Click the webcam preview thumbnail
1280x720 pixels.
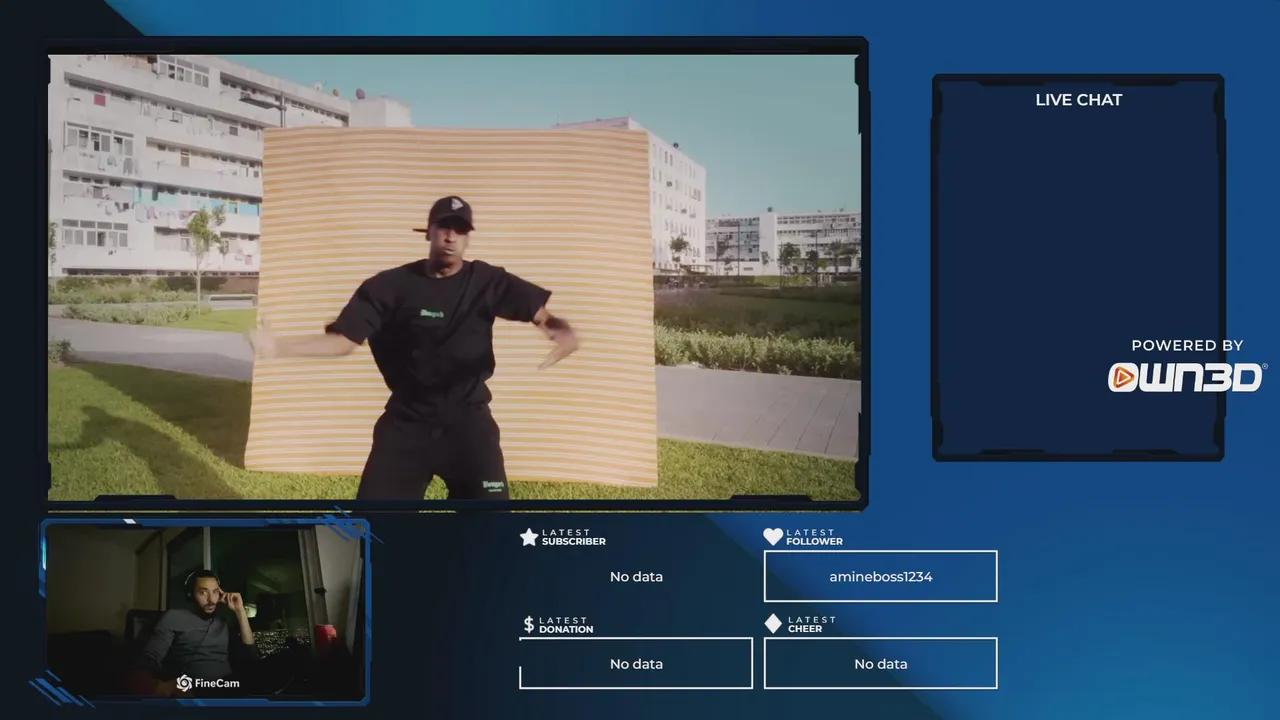(205, 610)
